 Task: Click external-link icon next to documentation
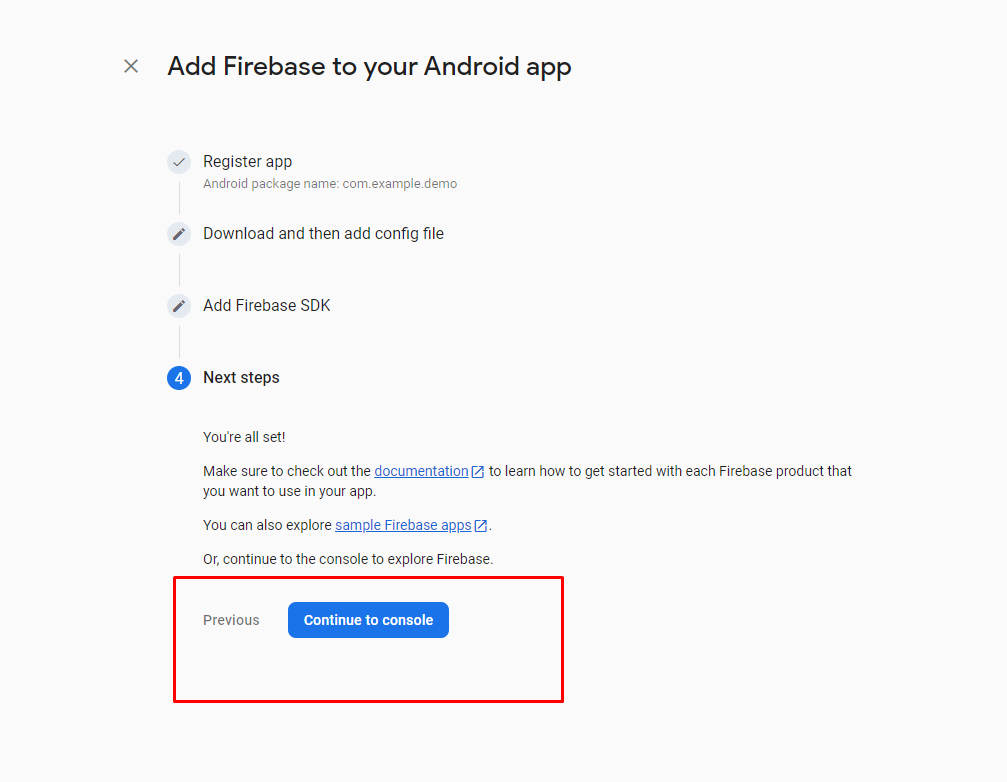click(x=478, y=472)
